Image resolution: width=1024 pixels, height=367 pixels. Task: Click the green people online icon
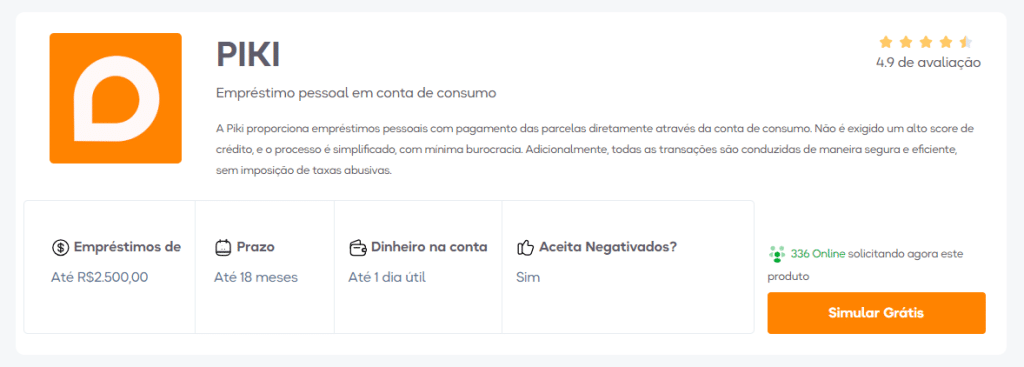[x=776, y=254]
